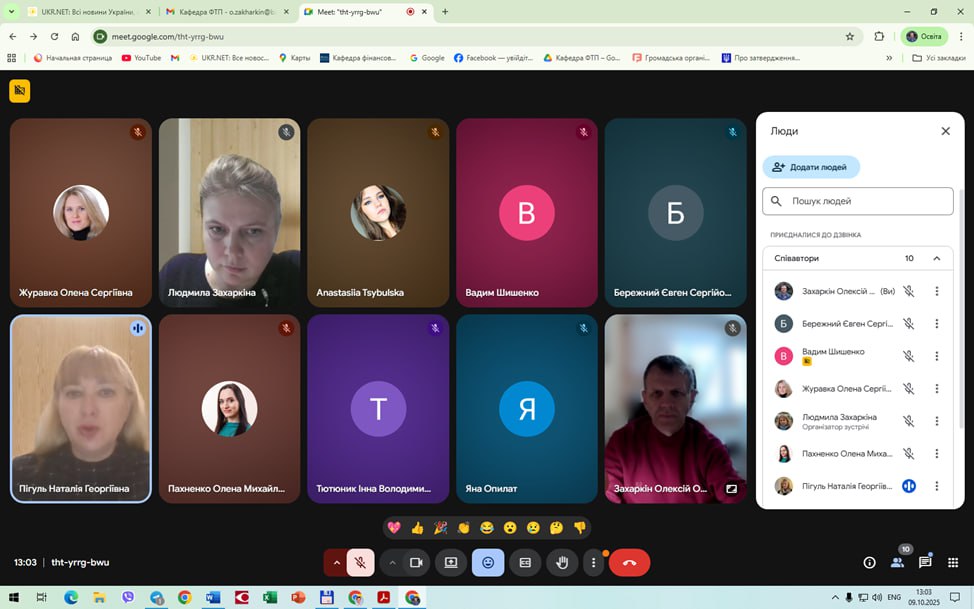Collapse the Співавтори participants section
Screen dimensions: 974x609
[x=936, y=258]
